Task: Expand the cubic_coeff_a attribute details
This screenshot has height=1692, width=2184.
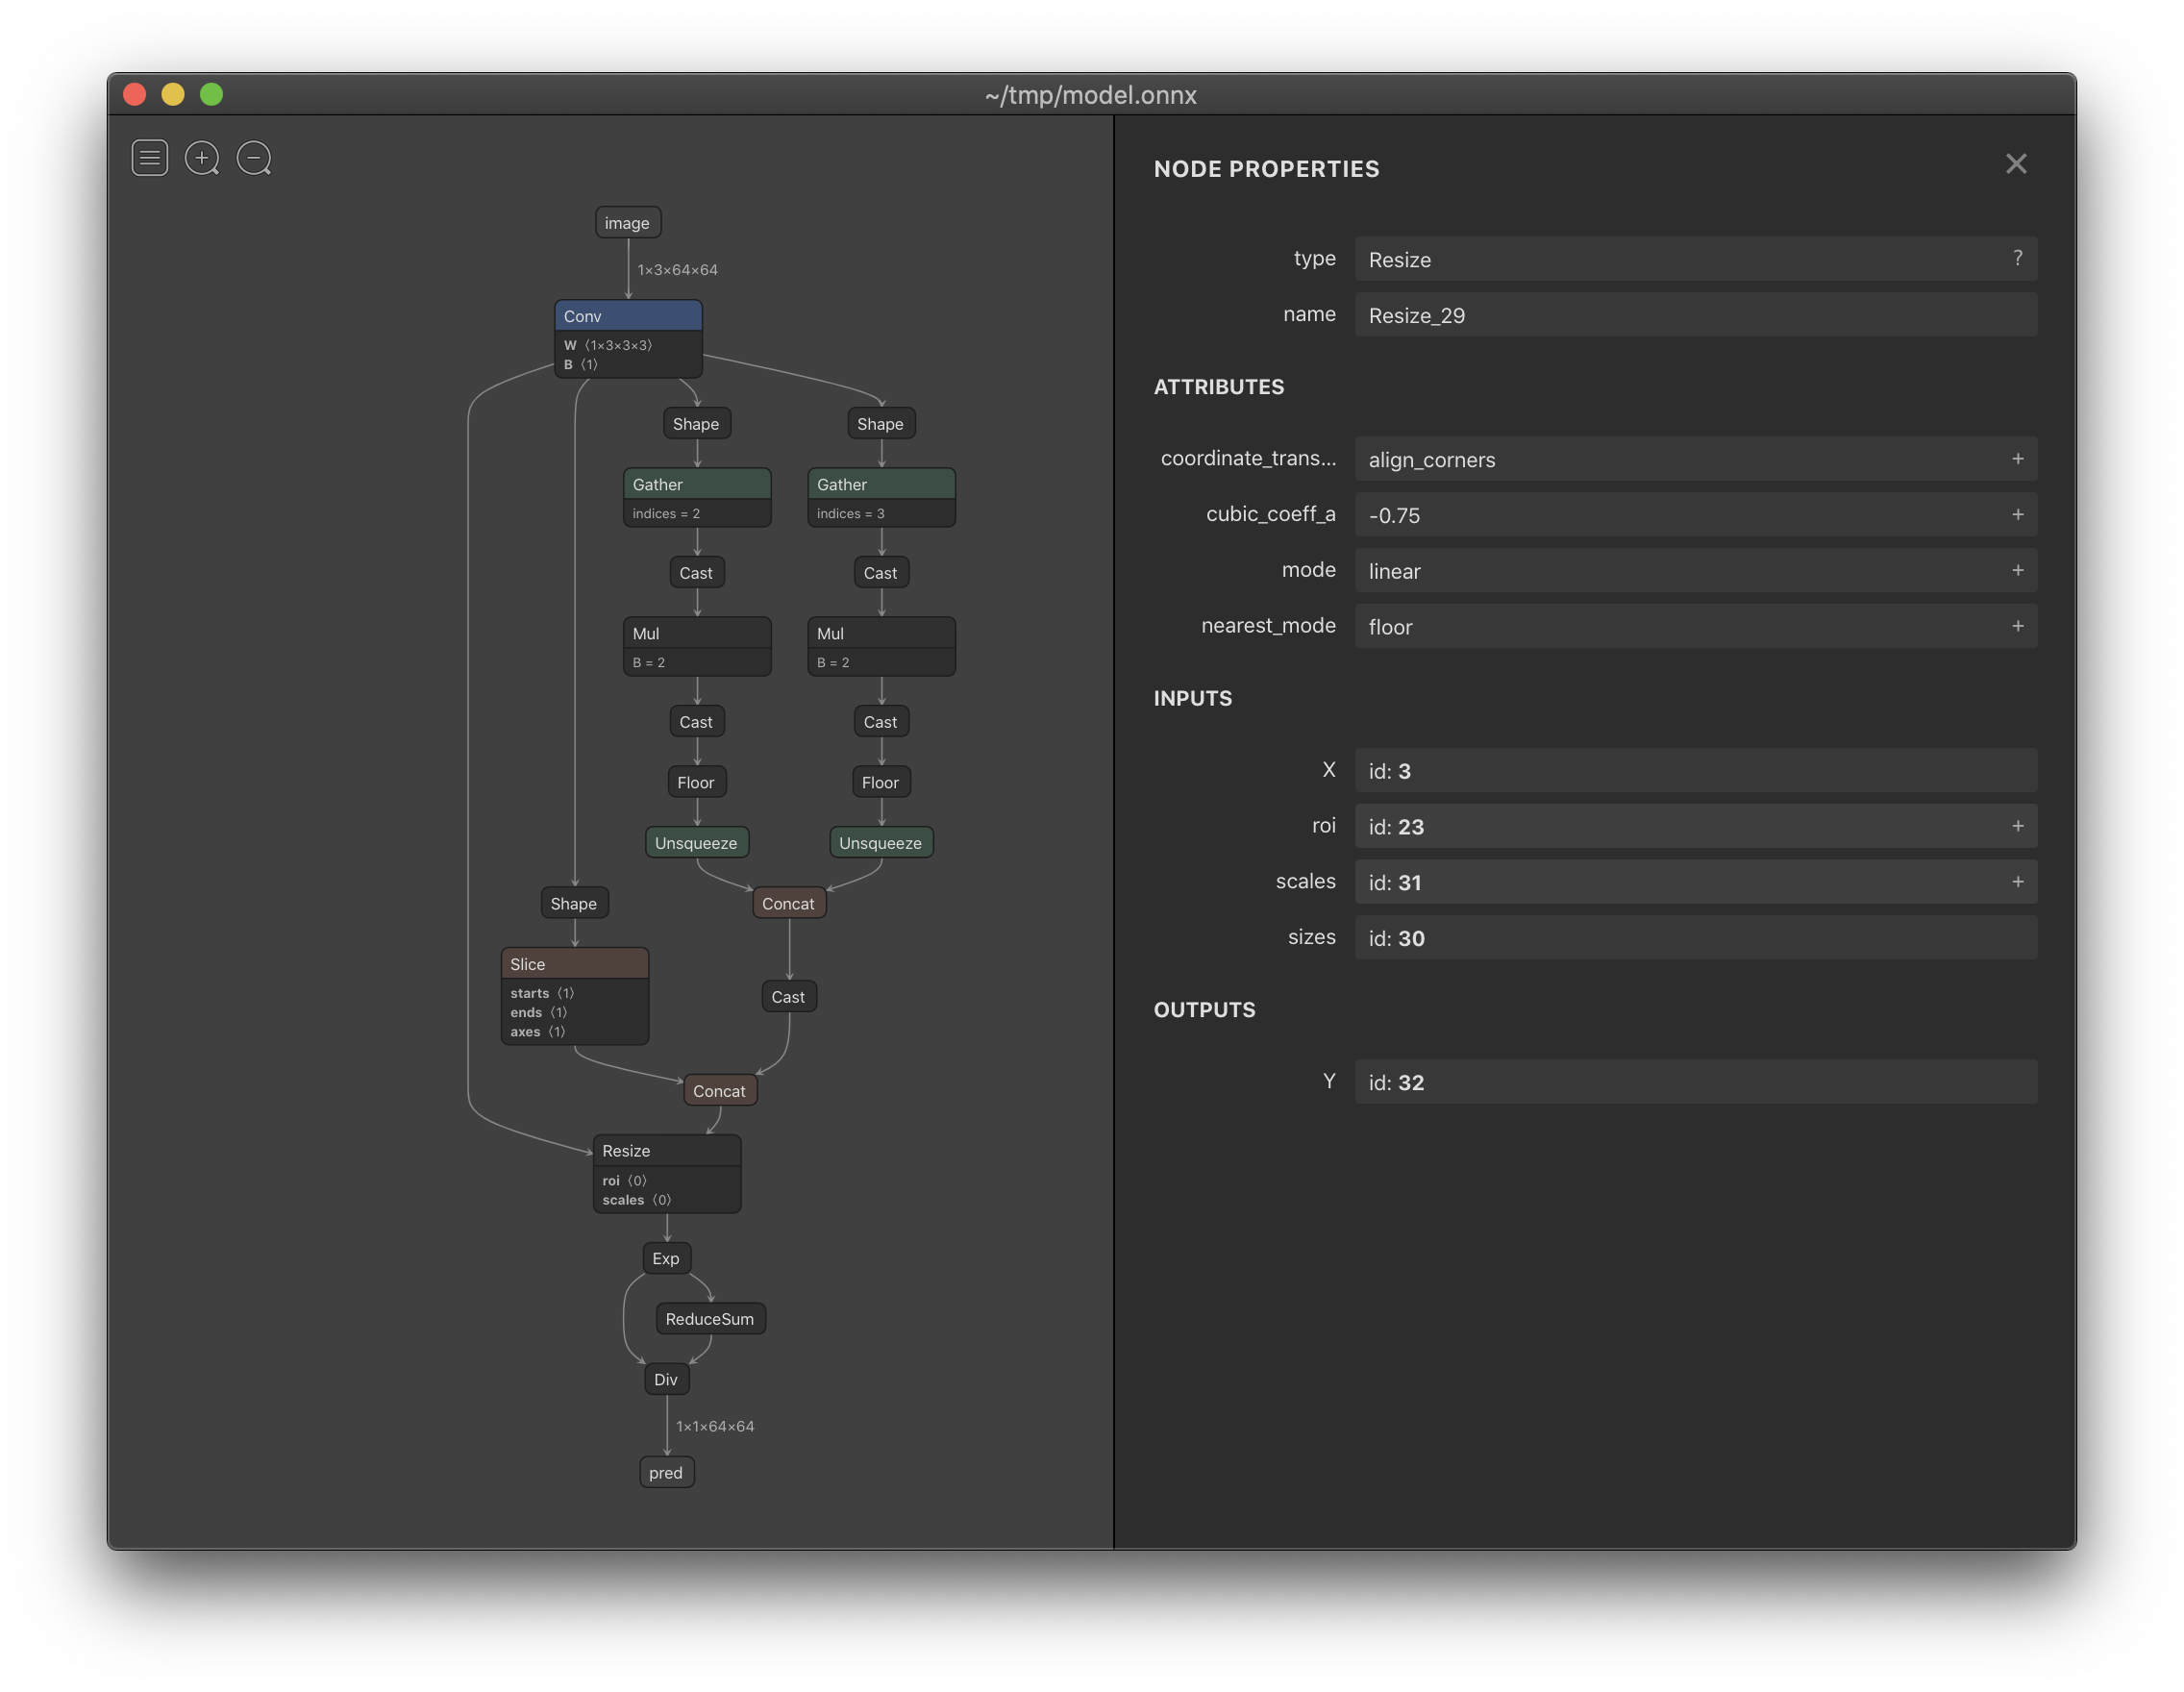Action: [2017, 514]
